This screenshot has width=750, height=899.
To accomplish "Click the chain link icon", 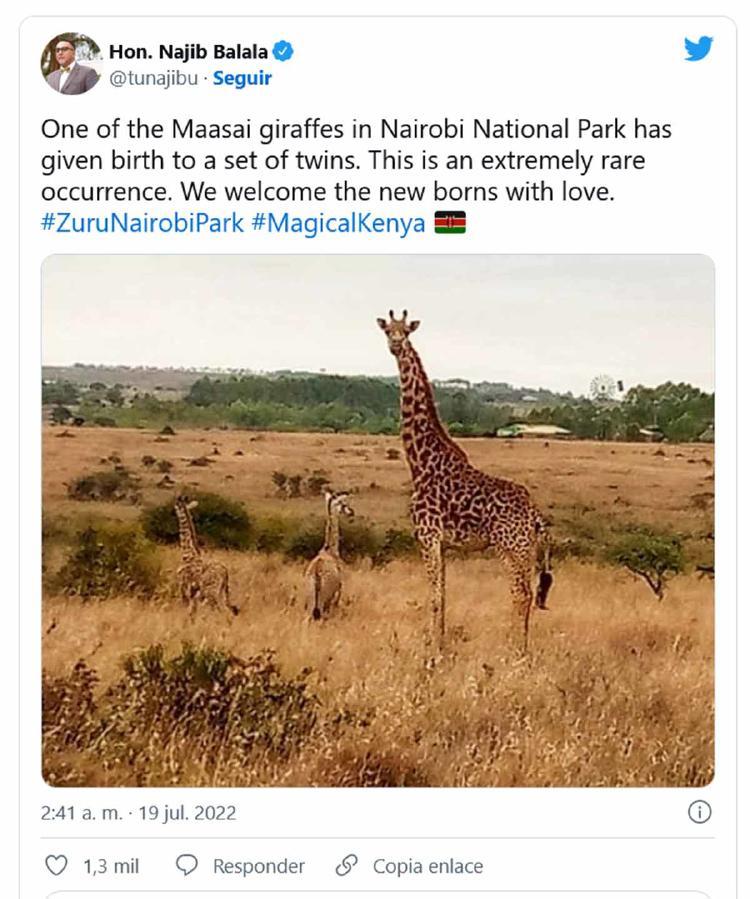I will [347, 866].
